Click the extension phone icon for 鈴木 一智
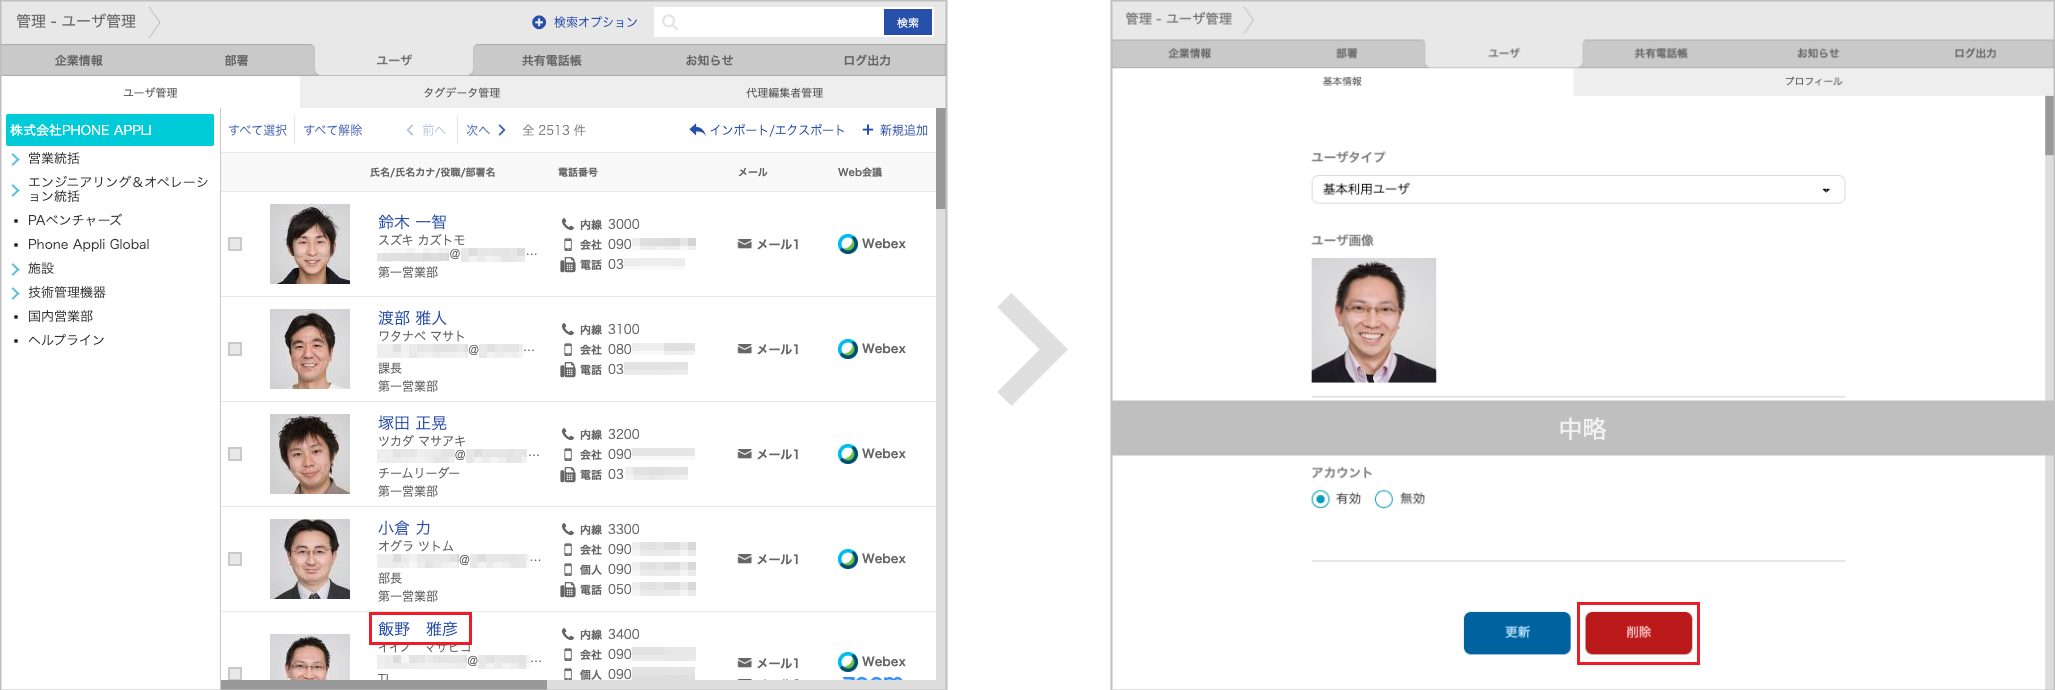This screenshot has width=2055, height=690. [x=568, y=224]
